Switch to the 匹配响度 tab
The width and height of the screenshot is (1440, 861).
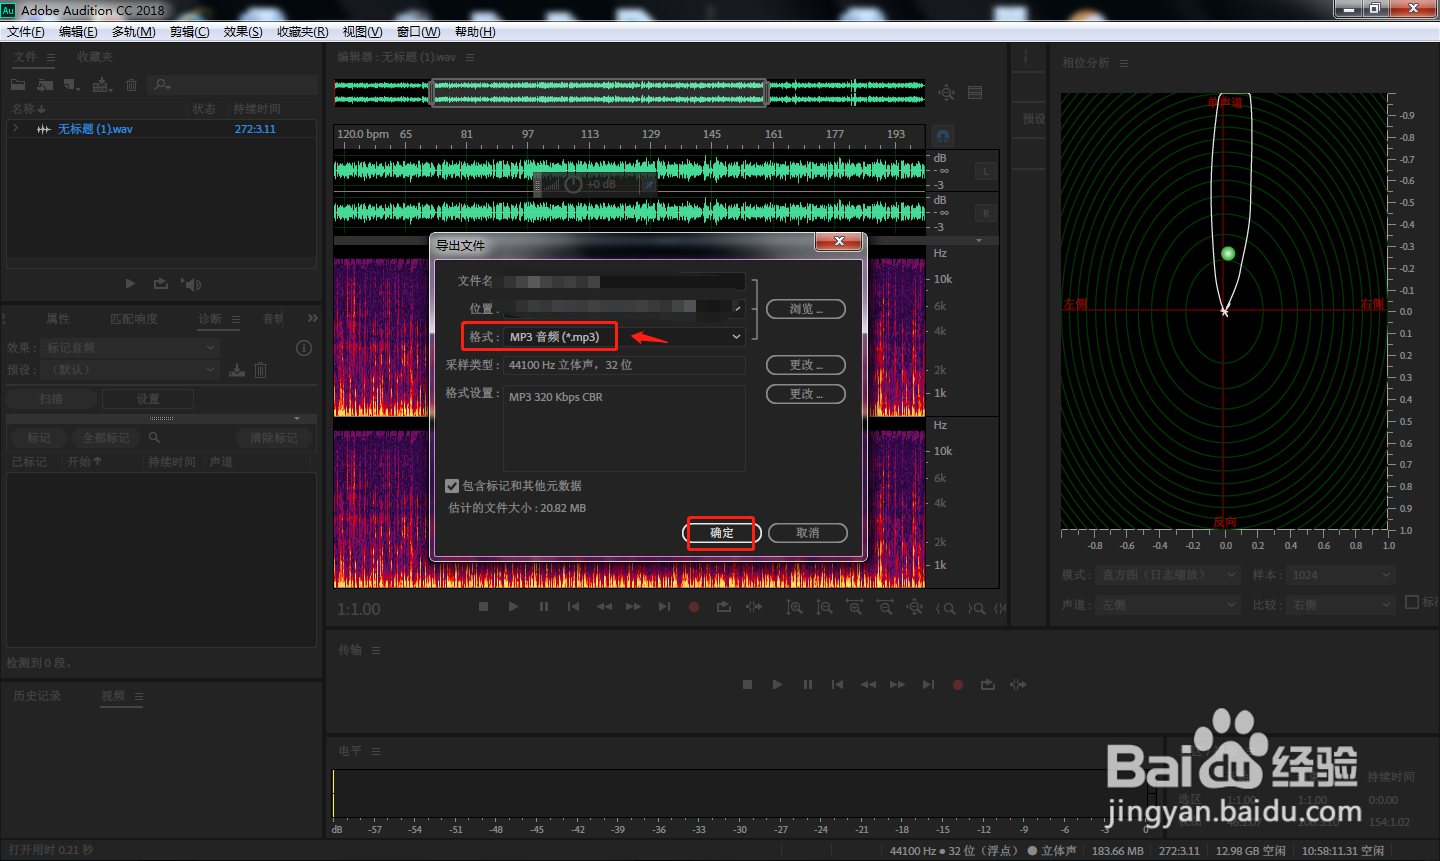[x=134, y=319]
